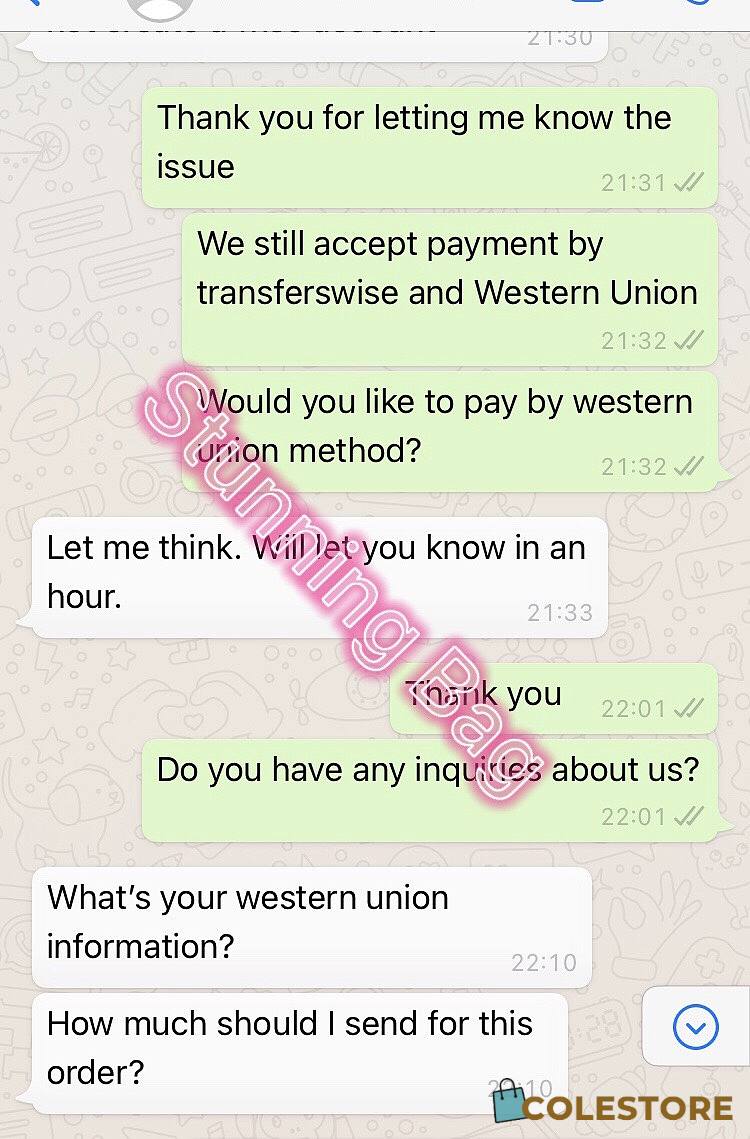Select 'Thank you for letting me know the issue' bubble
The height and width of the screenshot is (1139, 750).
click(x=430, y=147)
